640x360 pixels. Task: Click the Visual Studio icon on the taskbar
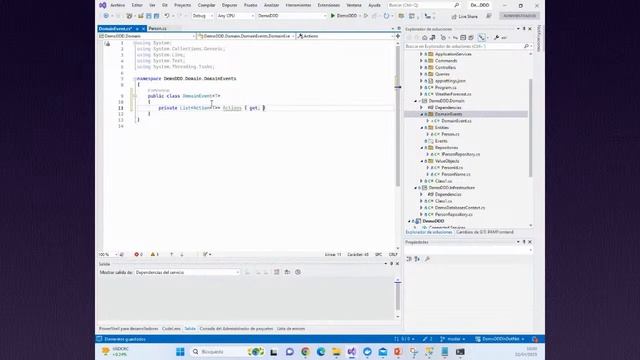(x=351, y=351)
